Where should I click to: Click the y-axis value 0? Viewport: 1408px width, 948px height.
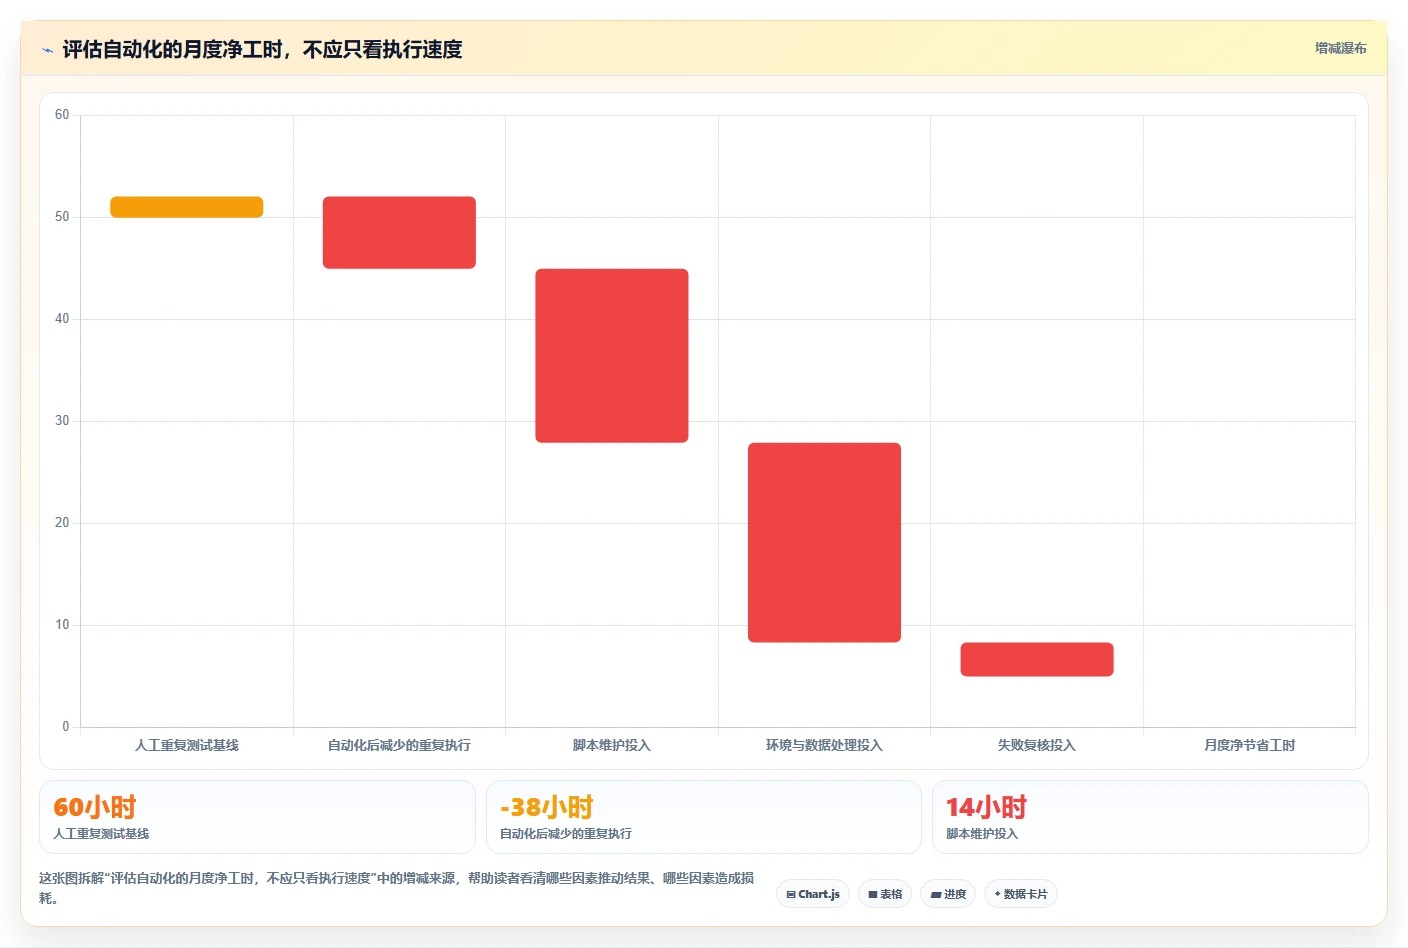(66, 727)
